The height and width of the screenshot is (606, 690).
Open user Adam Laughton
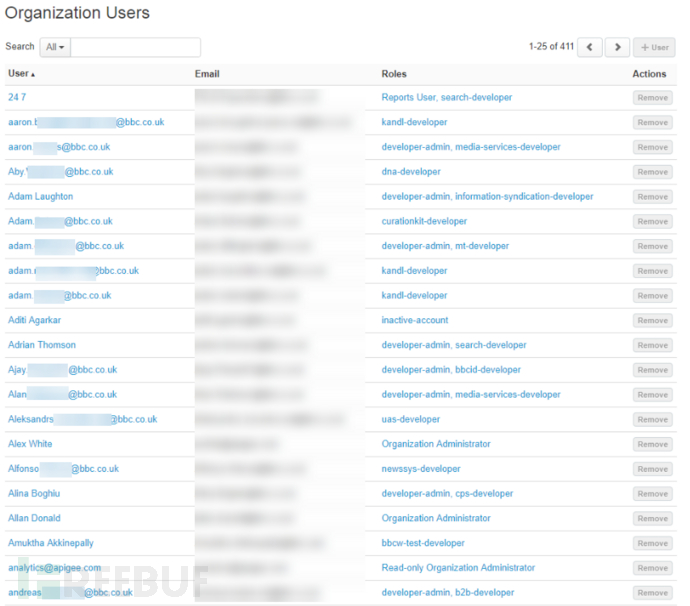tap(40, 196)
